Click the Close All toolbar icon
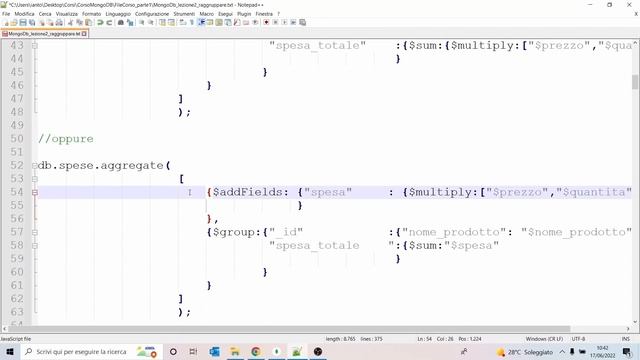The height and width of the screenshot is (360, 640). point(51,23)
